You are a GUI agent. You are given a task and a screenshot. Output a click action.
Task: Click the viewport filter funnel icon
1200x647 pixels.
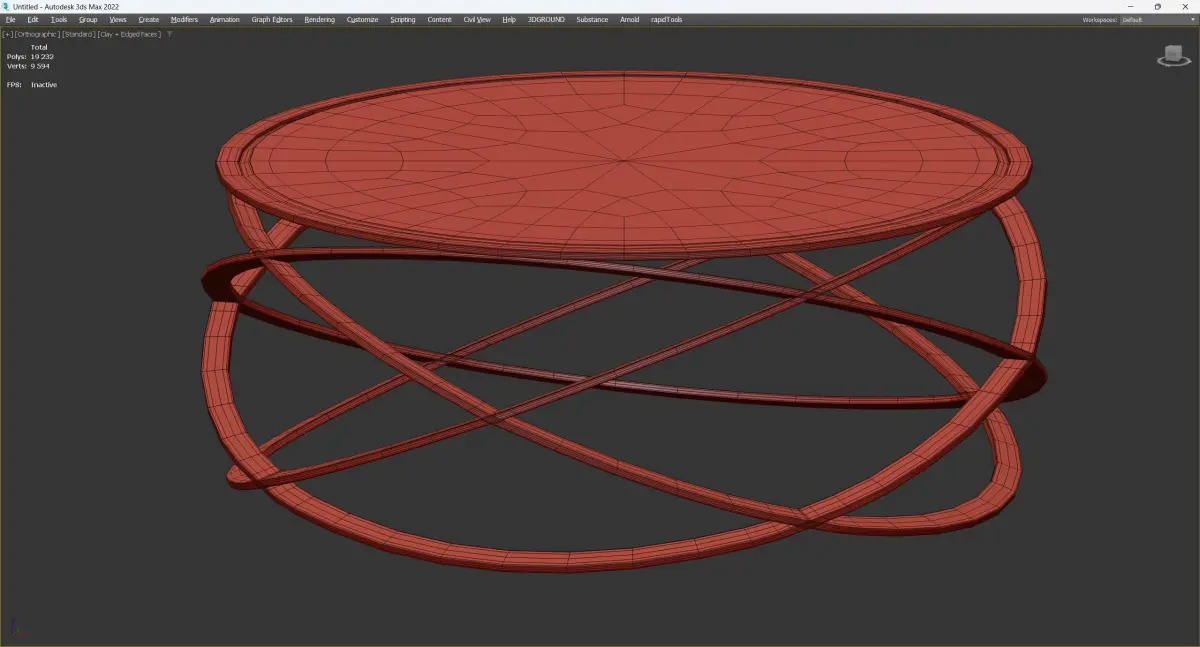(x=170, y=34)
